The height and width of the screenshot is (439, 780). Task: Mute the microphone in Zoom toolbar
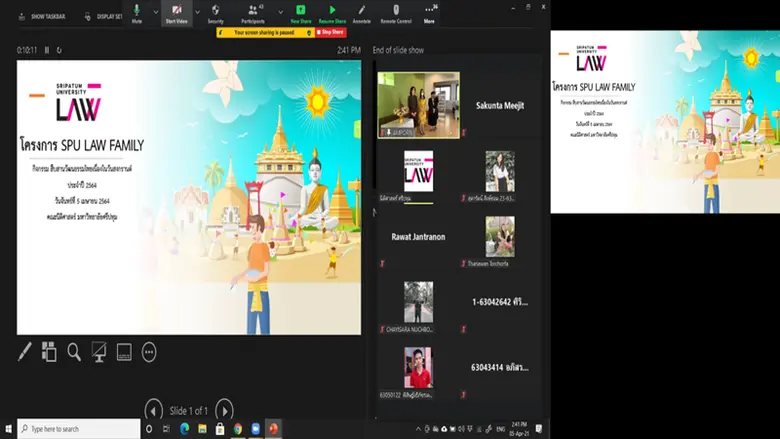tap(136, 12)
